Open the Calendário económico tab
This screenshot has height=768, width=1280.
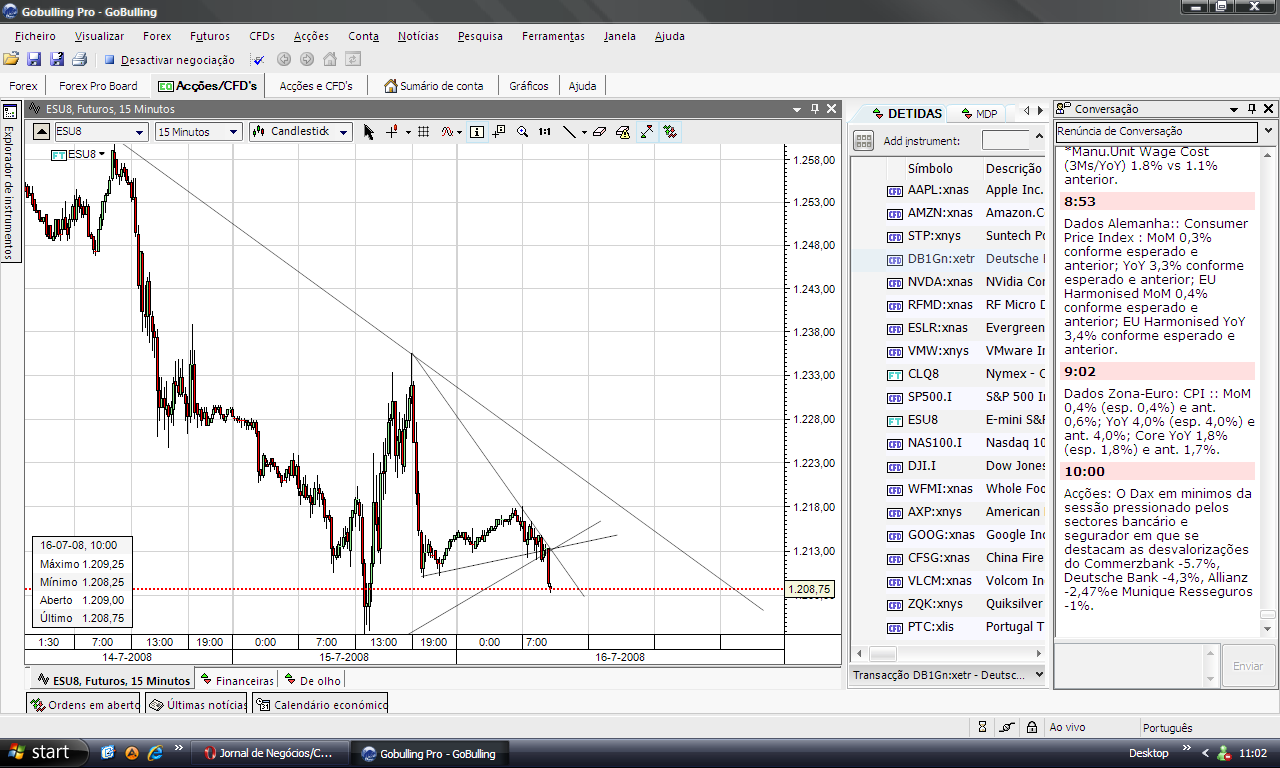tap(321, 704)
